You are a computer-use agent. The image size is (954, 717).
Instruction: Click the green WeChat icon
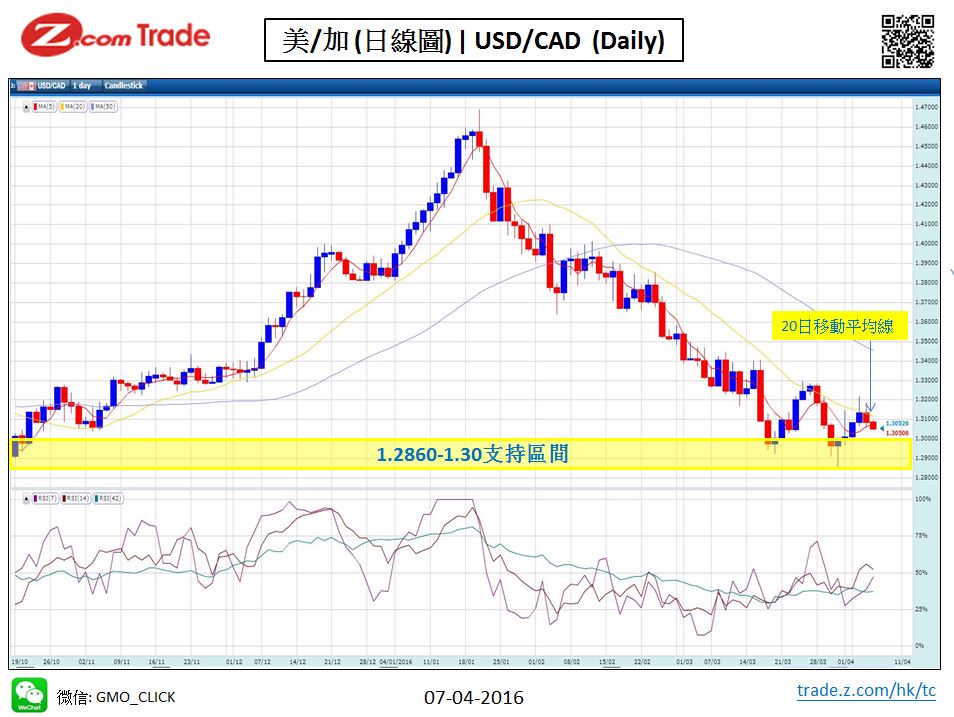29,695
